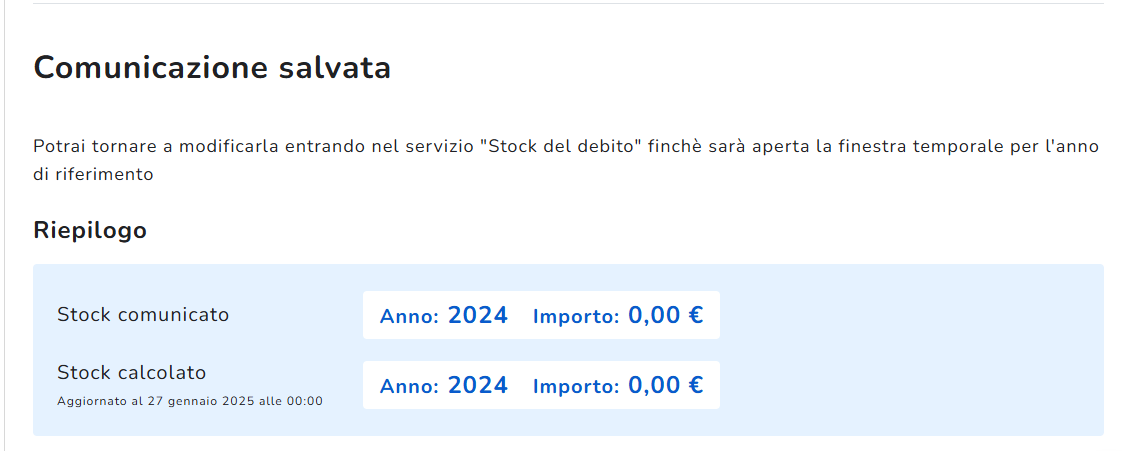Viewport: 1139px width, 451px height.
Task: Click "di riferimento" on the paragraph's second line
Action: (x=93, y=174)
